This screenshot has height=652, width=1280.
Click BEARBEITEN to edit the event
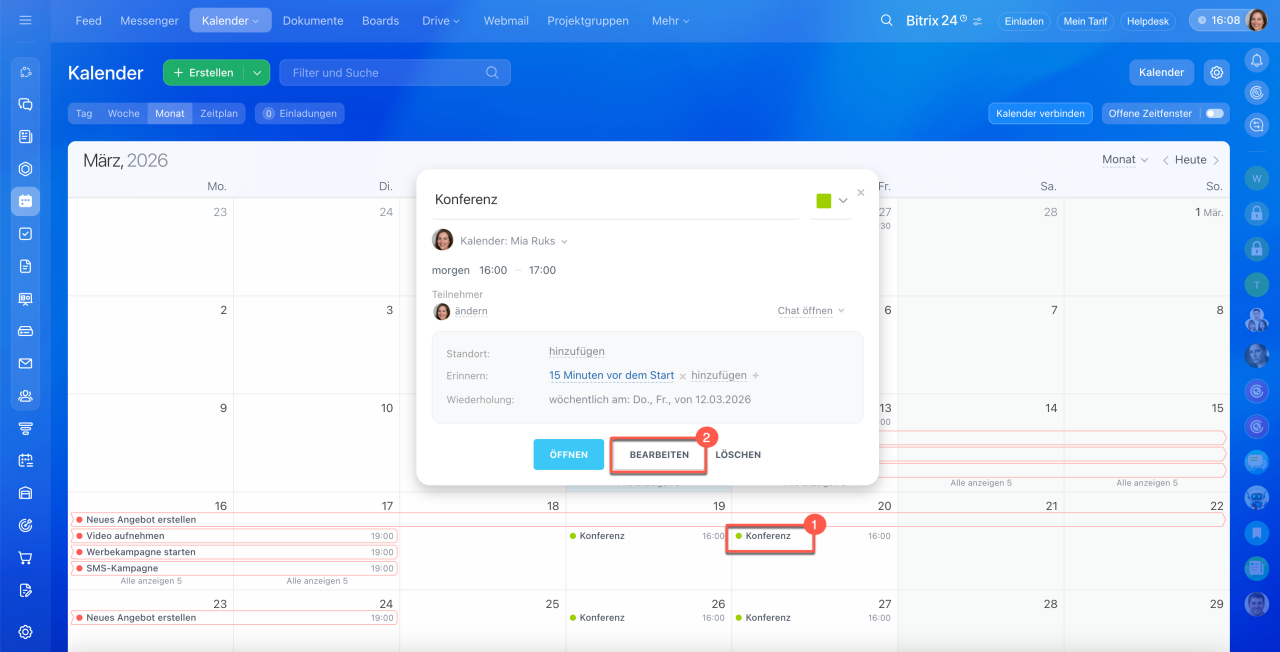[659, 454]
